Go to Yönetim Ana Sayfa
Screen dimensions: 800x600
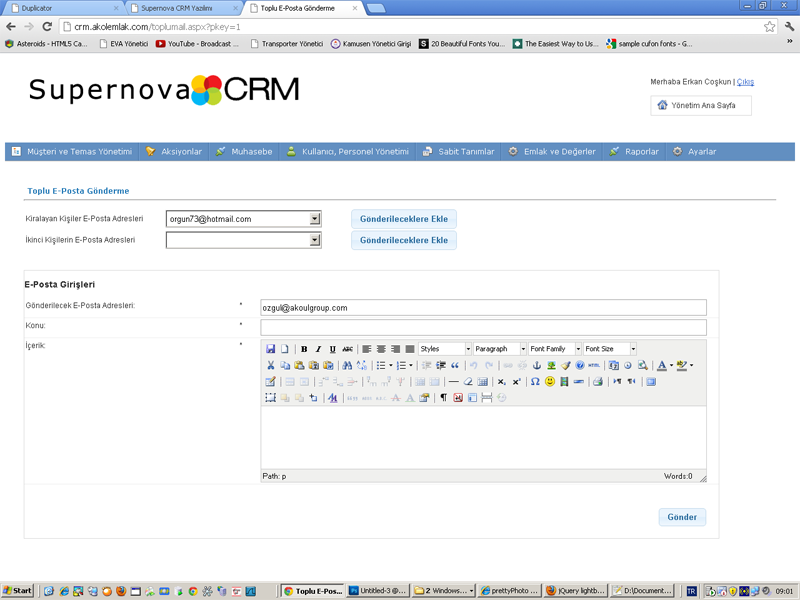click(x=701, y=106)
